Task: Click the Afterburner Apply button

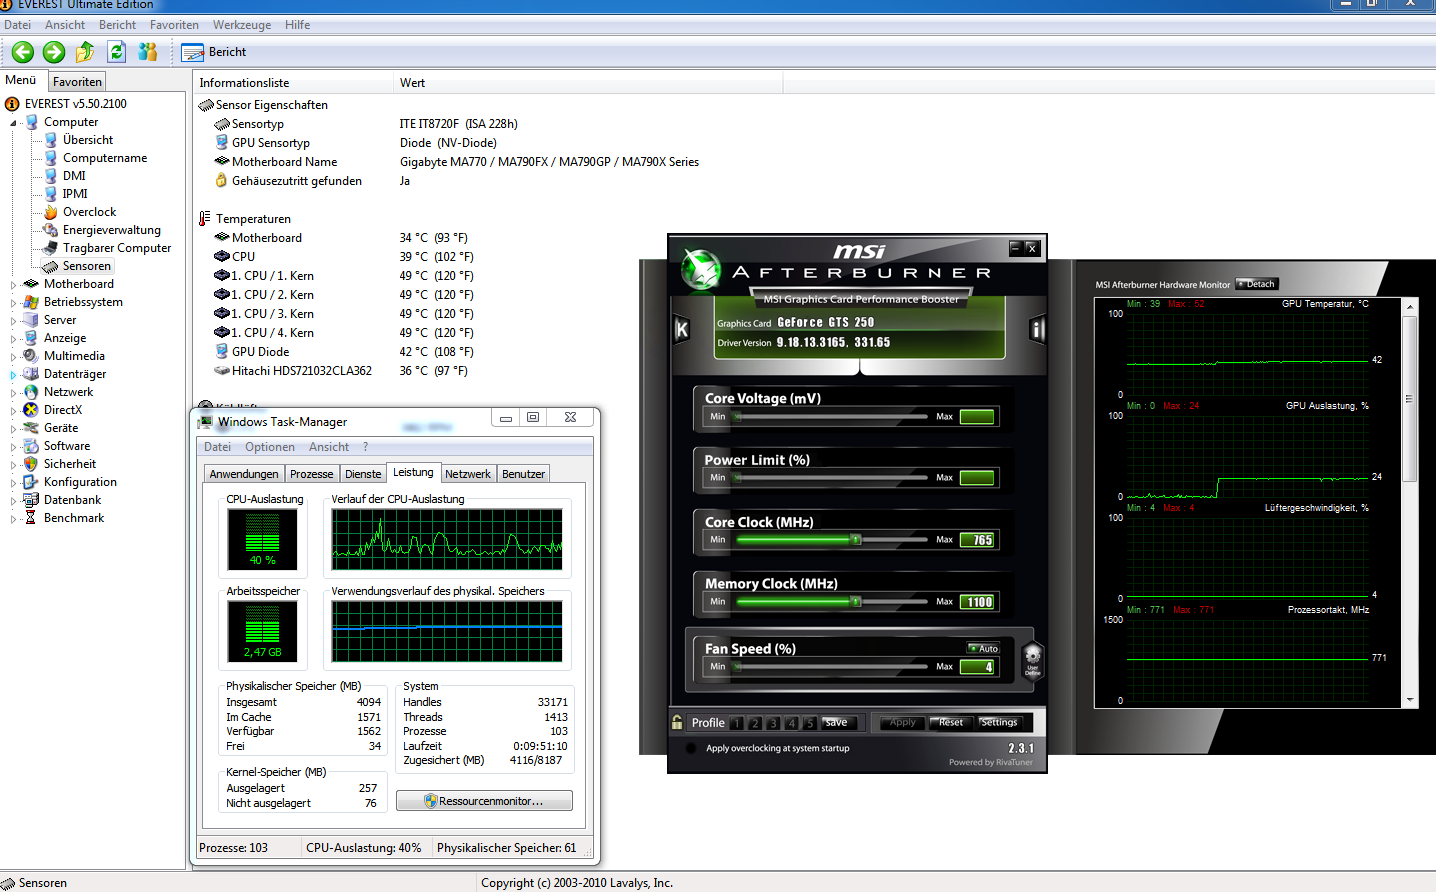Action: tap(902, 722)
